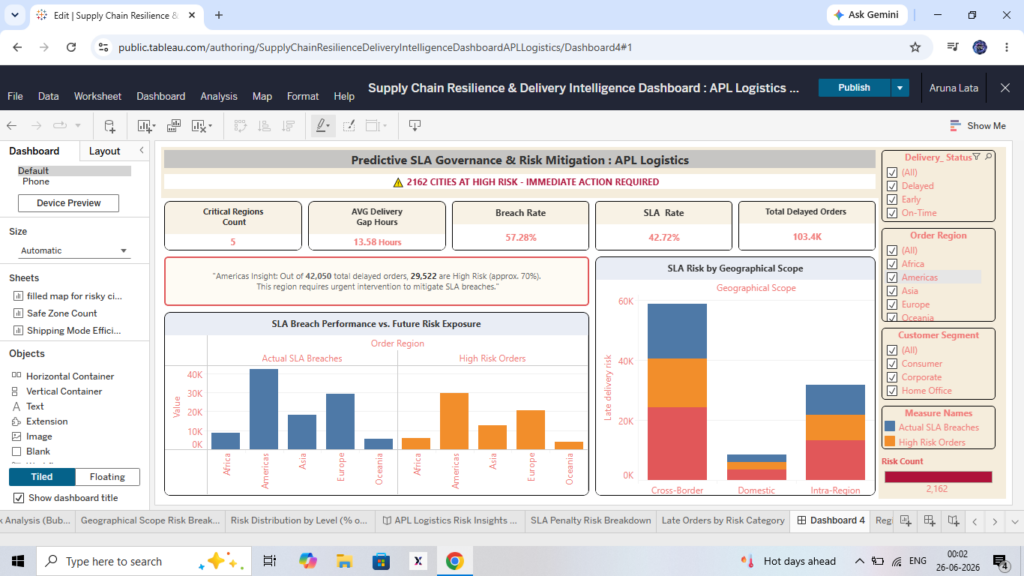1024x576 pixels.
Task: Click the Download presentation icon
Action: point(415,125)
